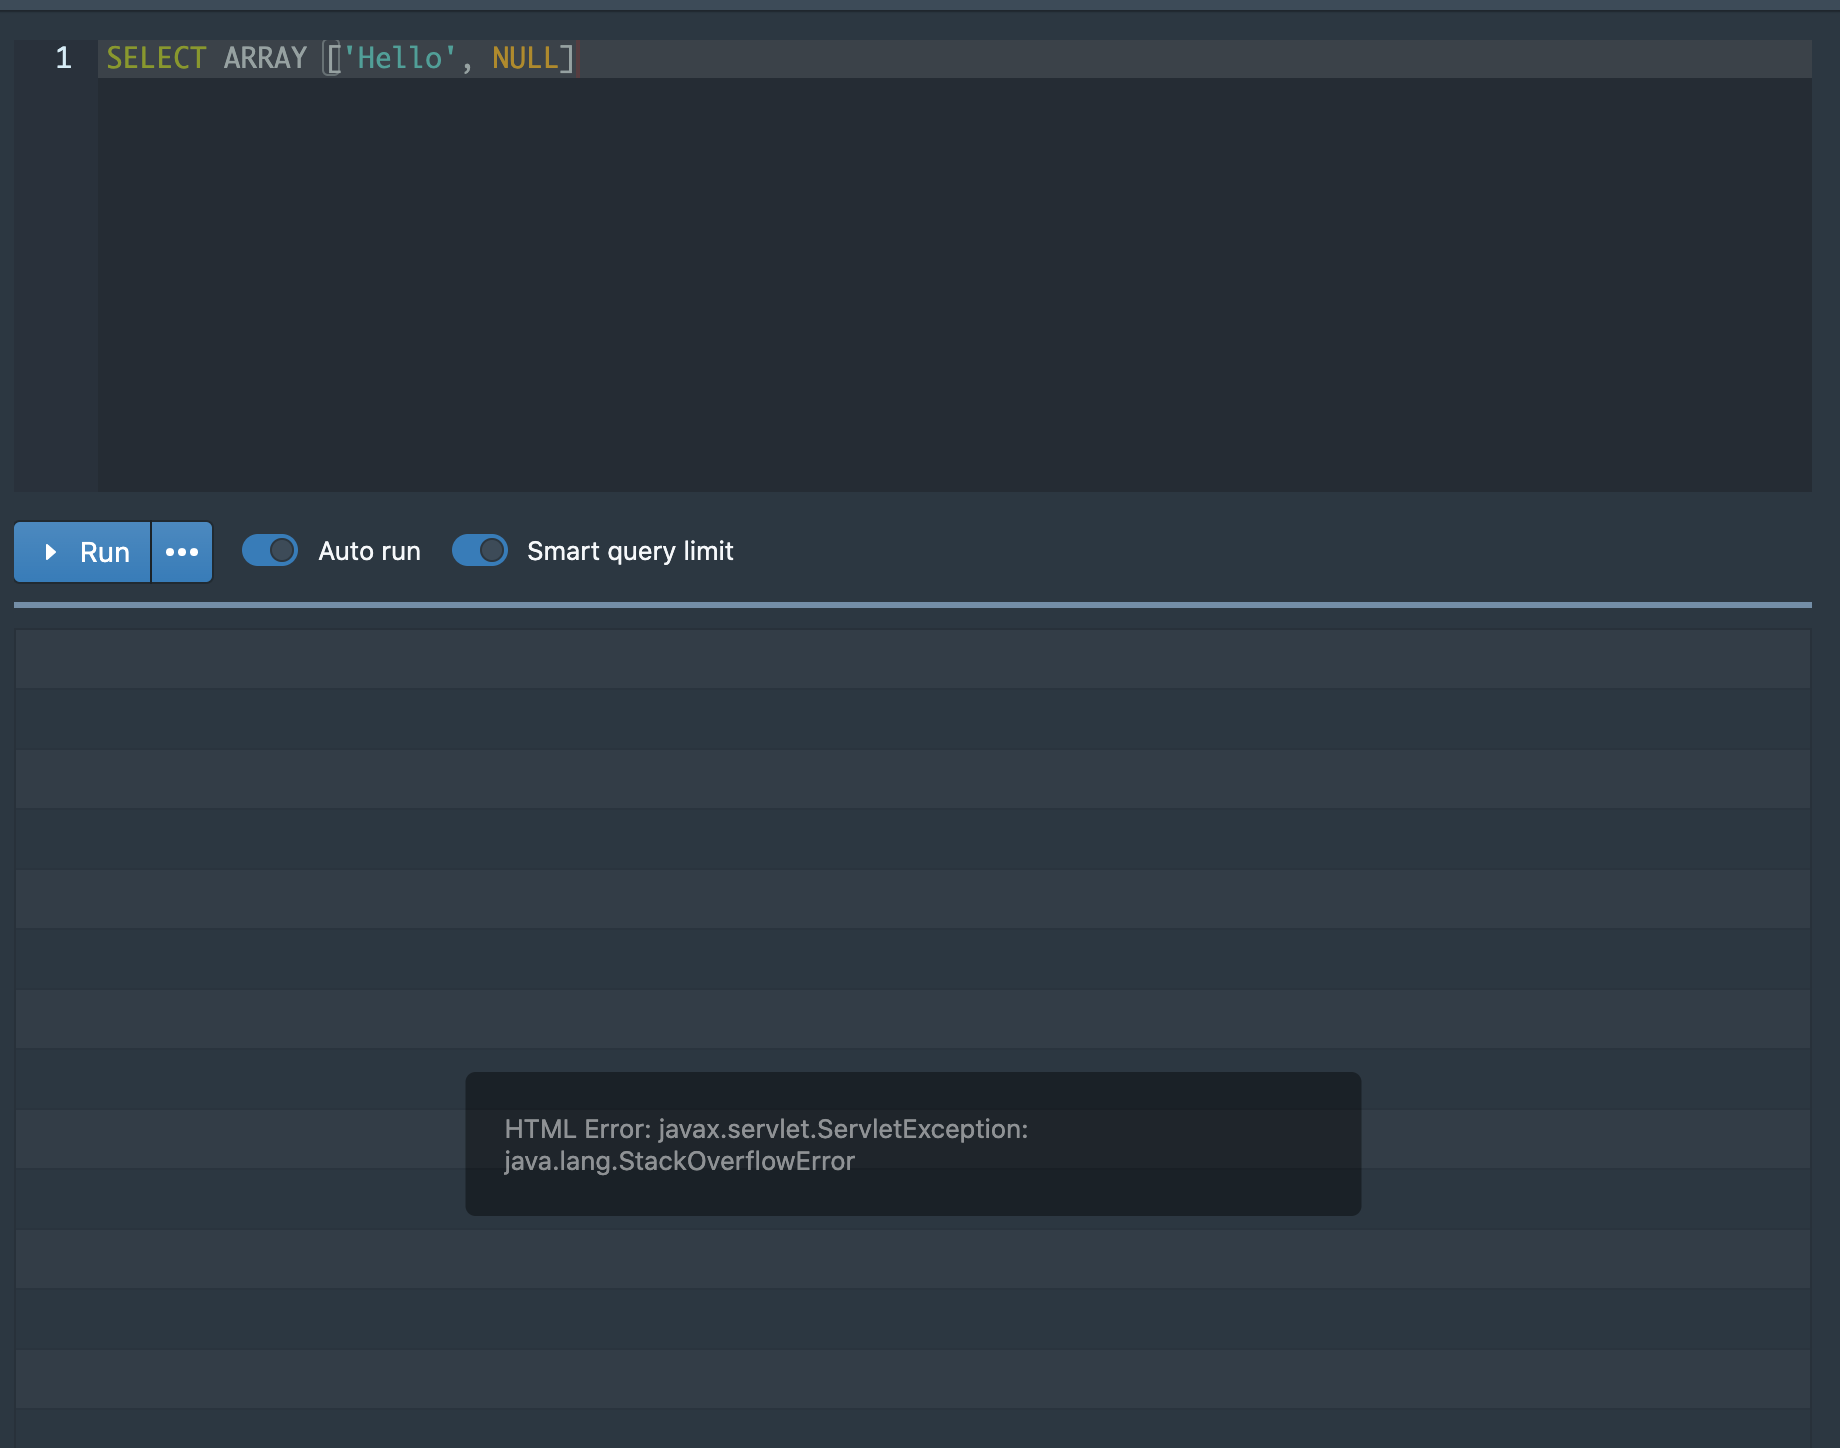Click the Smart query limit toggle knob
Image resolution: width=1840 pixels, height=1448 pixels.
tap(491, 550)
